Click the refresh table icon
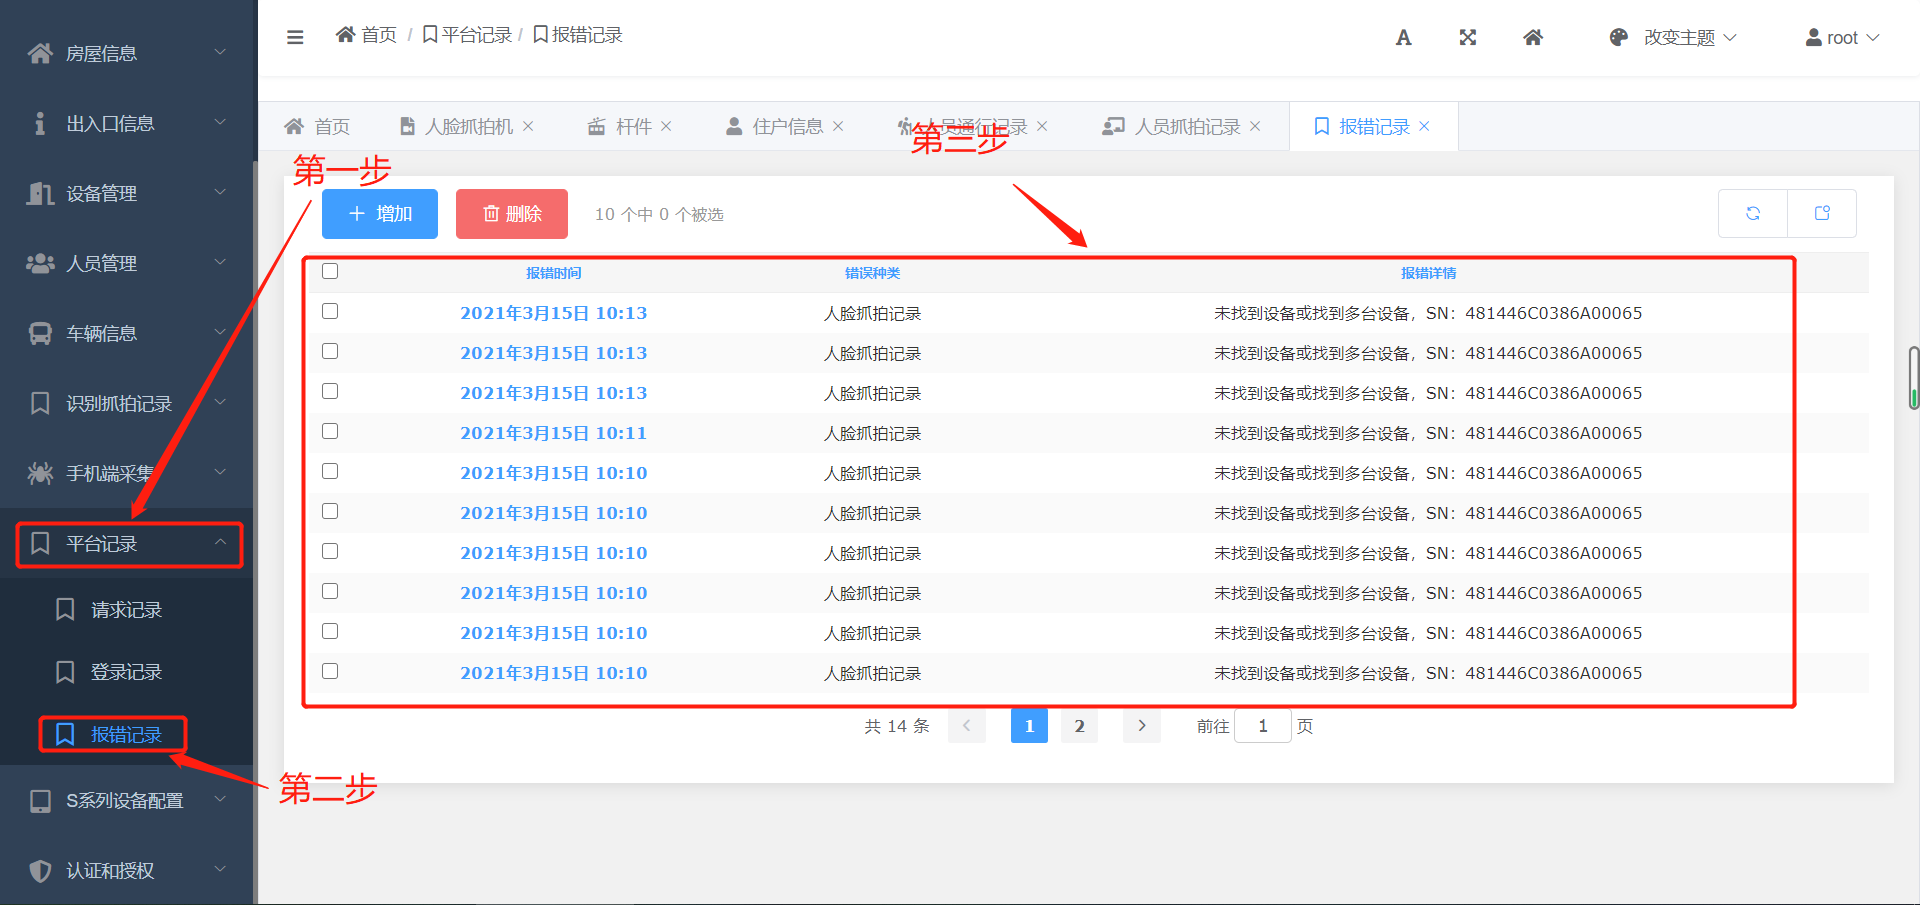Image resolution: width=1920 pixels, height=905 pixels. [x=1752, y=213]
